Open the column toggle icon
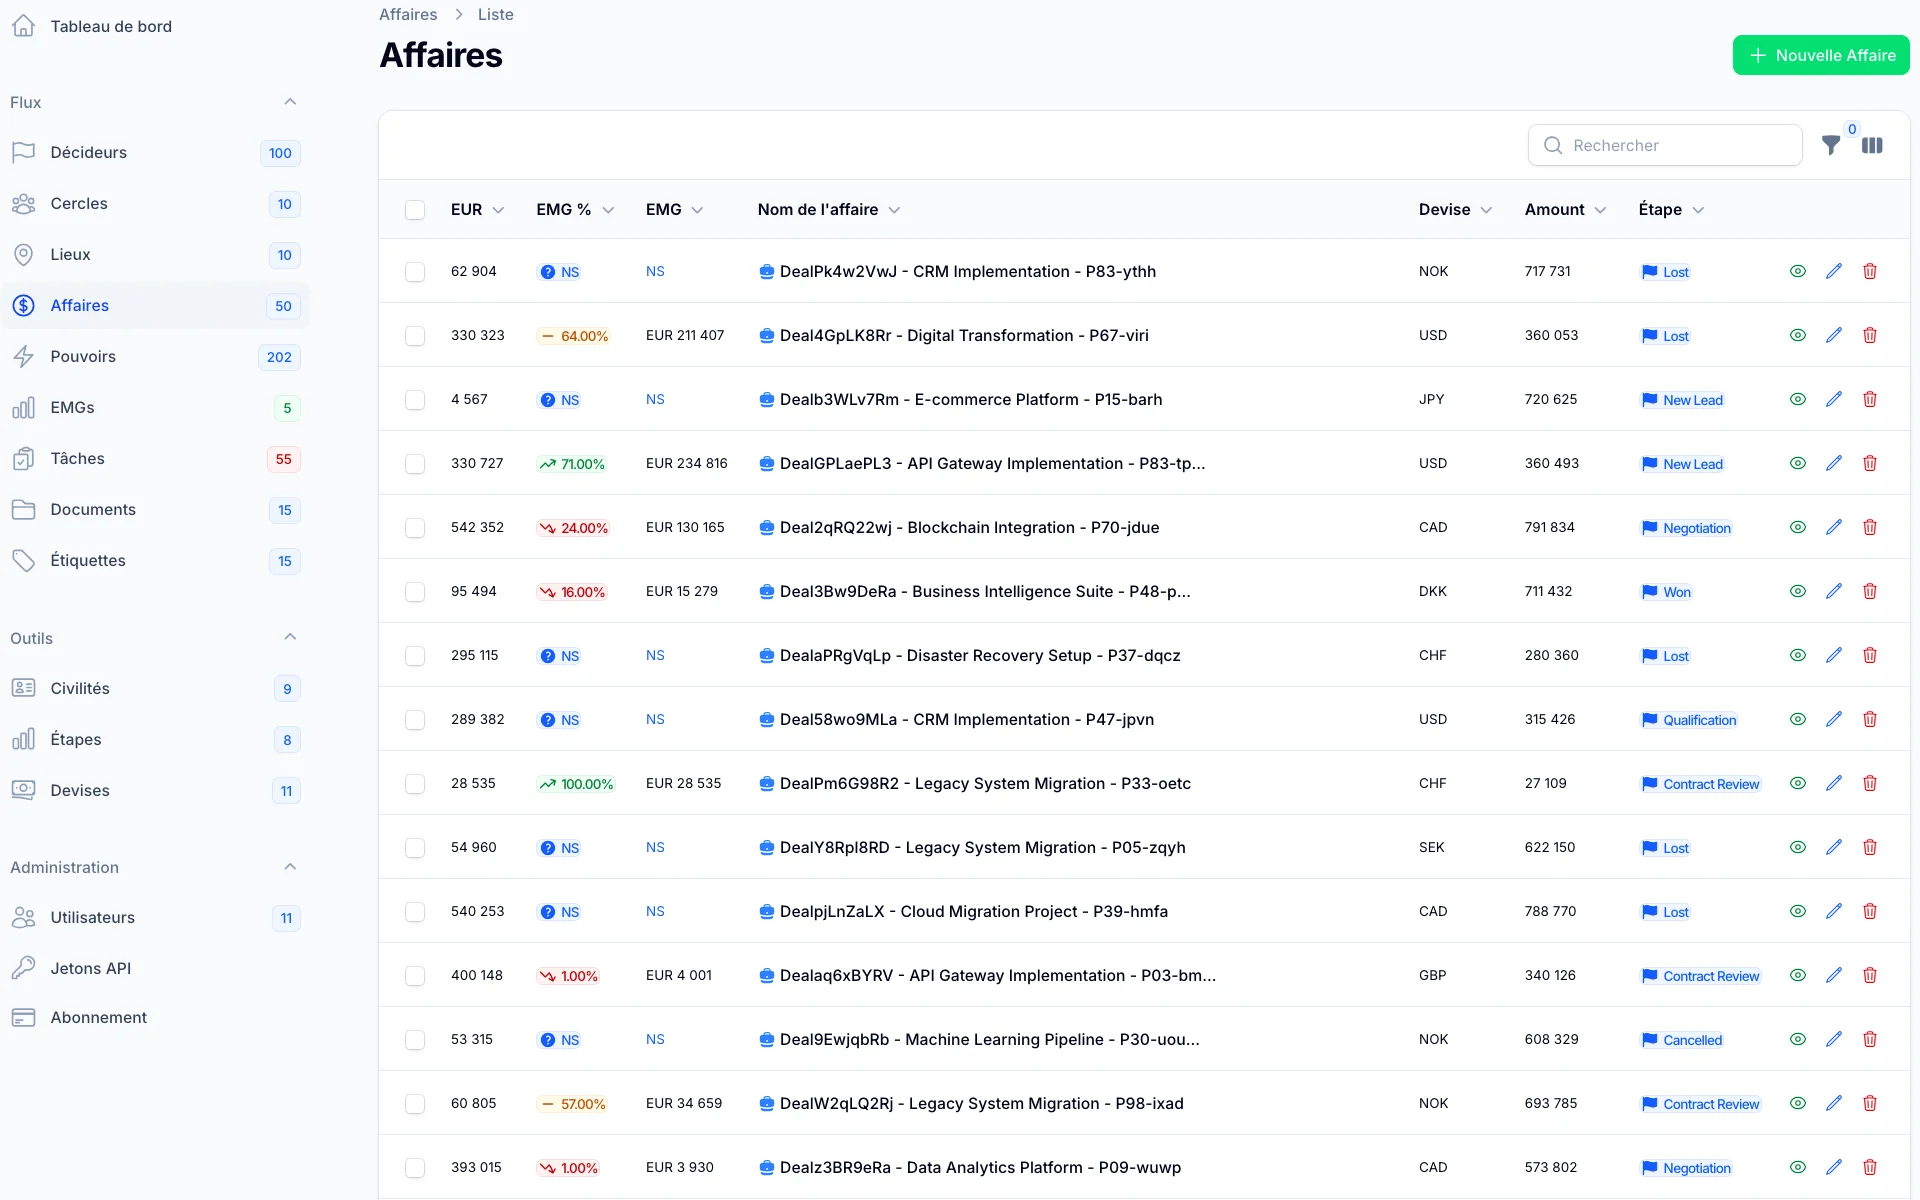1920x1200 pixels. [x=1872, y=145]
